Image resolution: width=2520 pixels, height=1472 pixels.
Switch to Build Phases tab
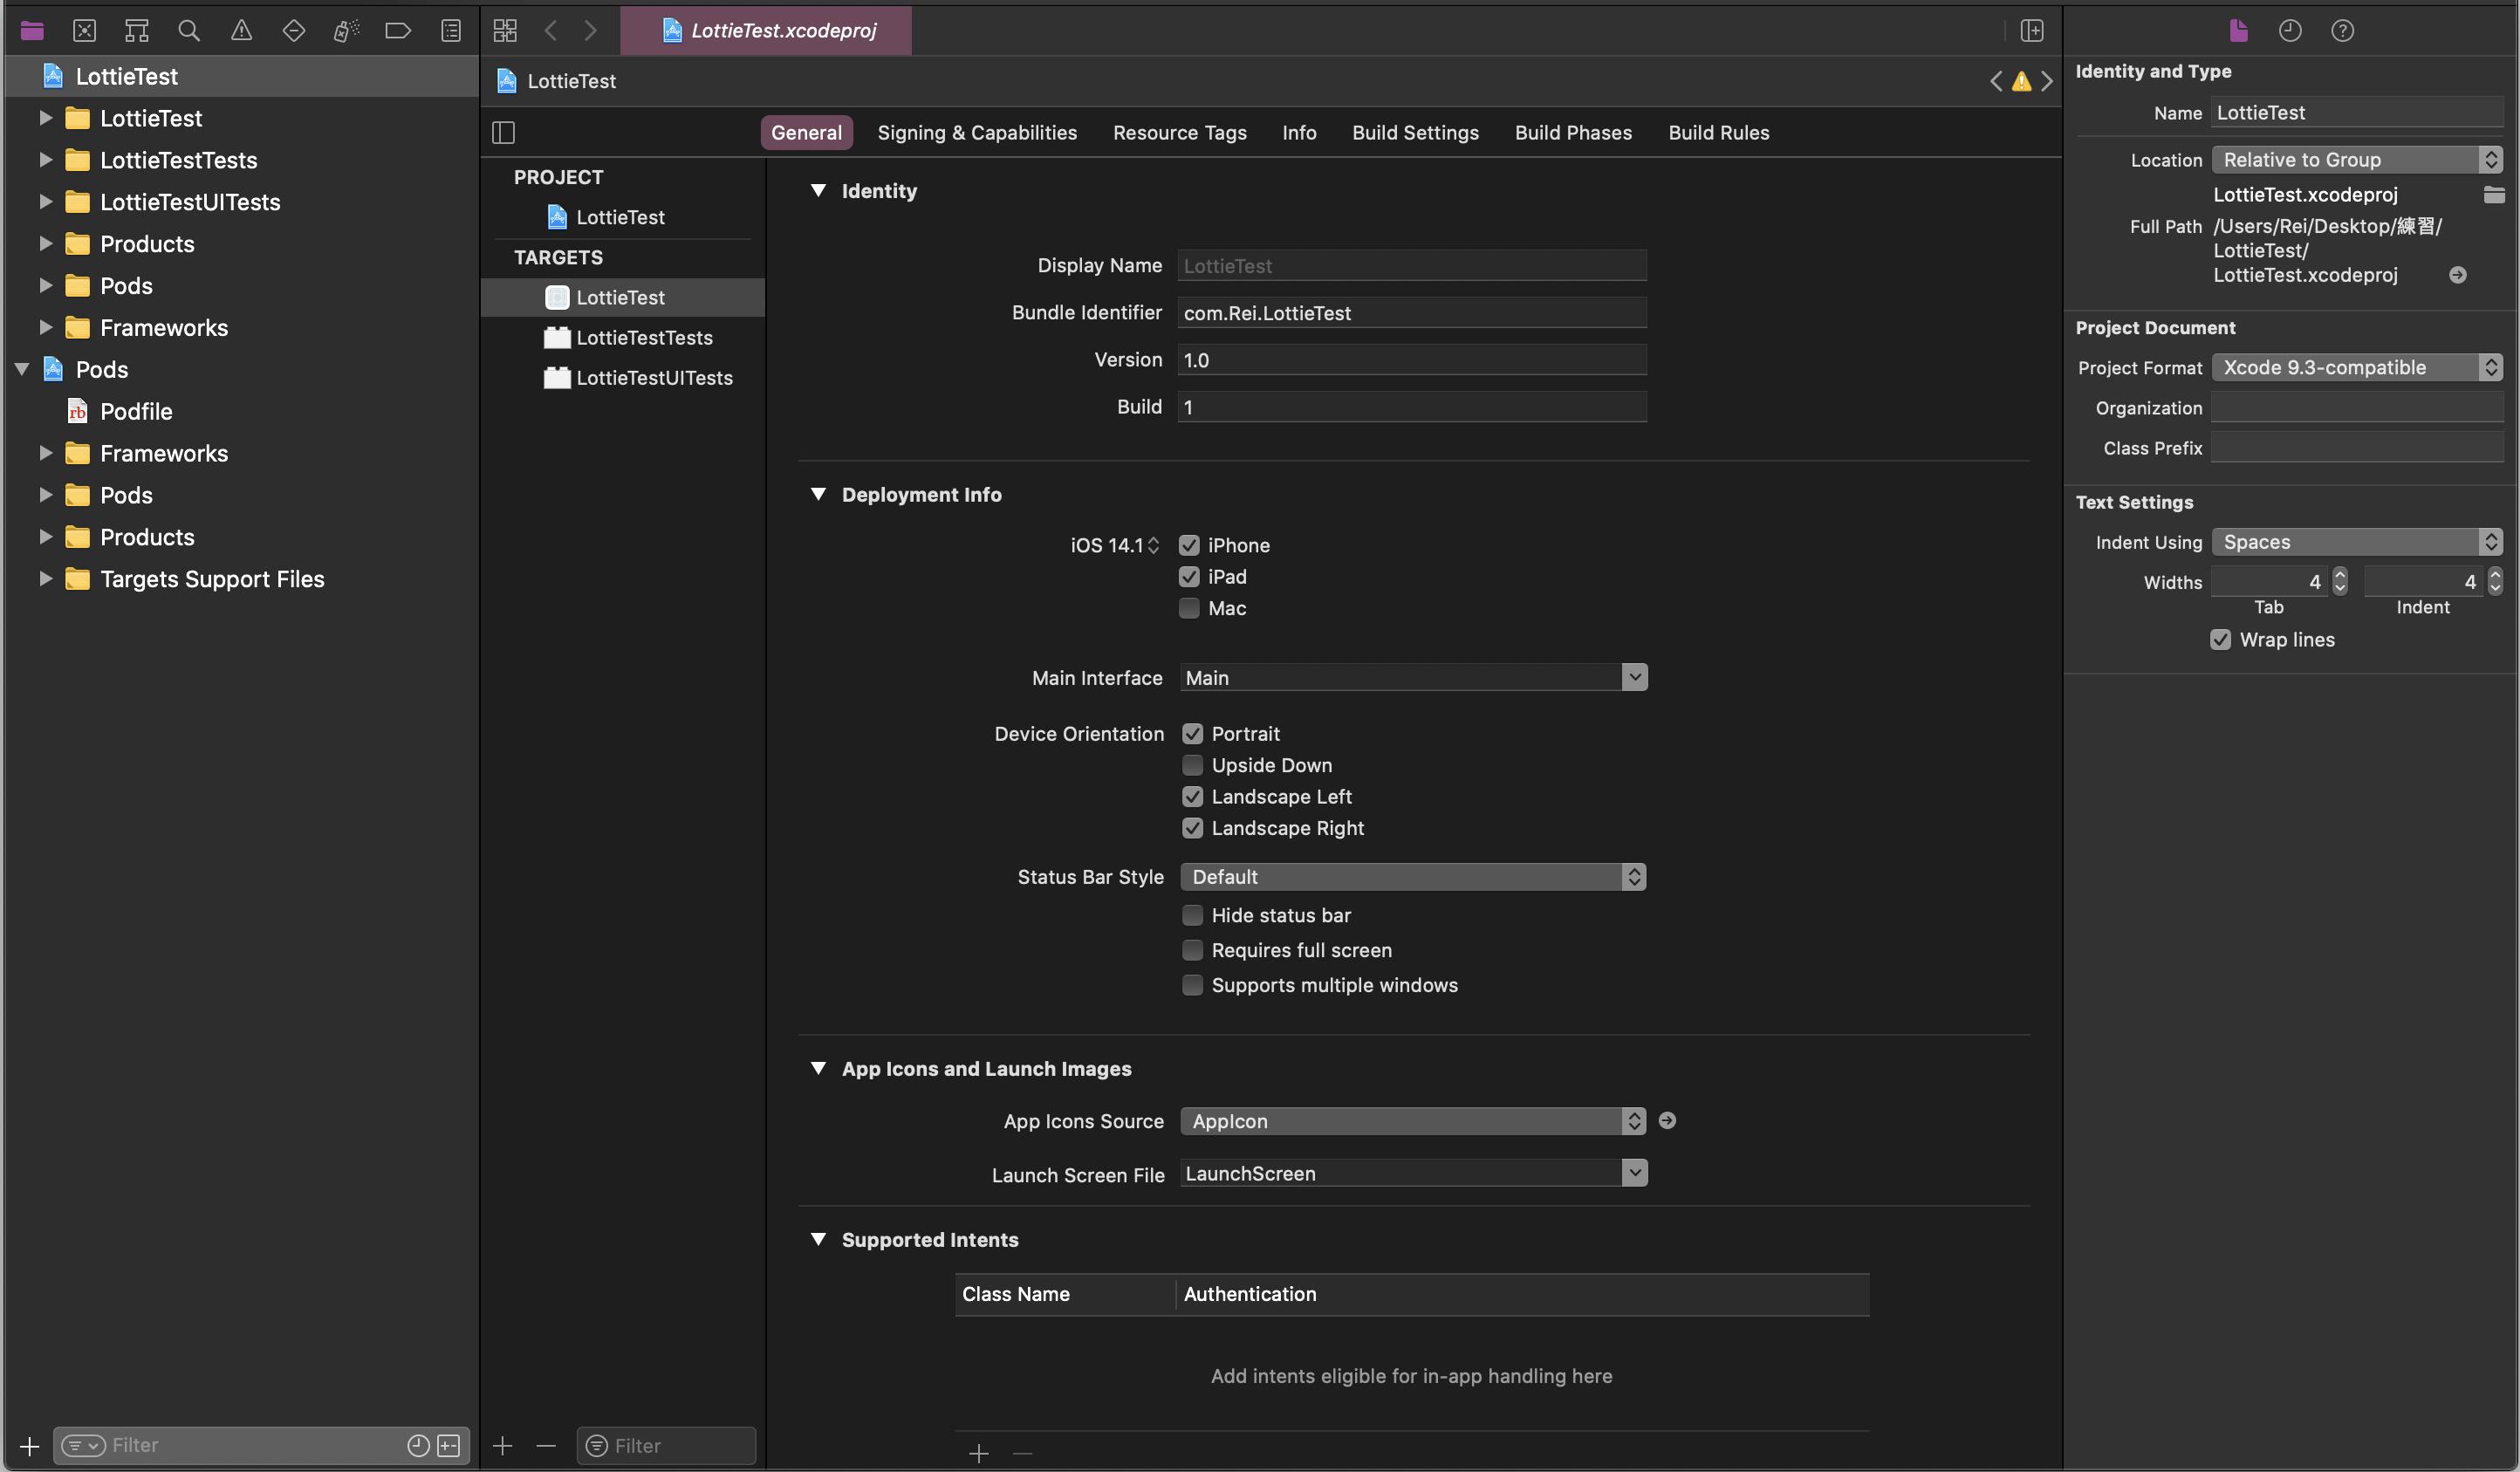tap(1573, 133)
